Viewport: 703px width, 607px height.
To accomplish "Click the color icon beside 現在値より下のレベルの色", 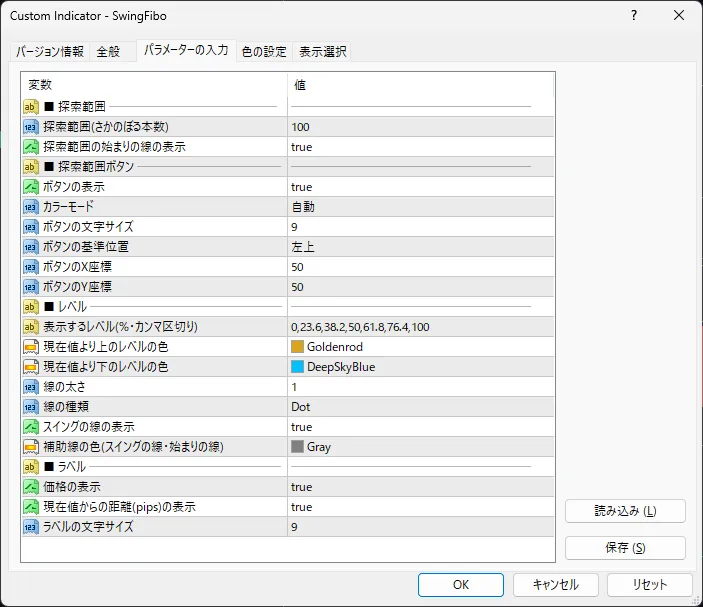I will click(x=30, y=367).
